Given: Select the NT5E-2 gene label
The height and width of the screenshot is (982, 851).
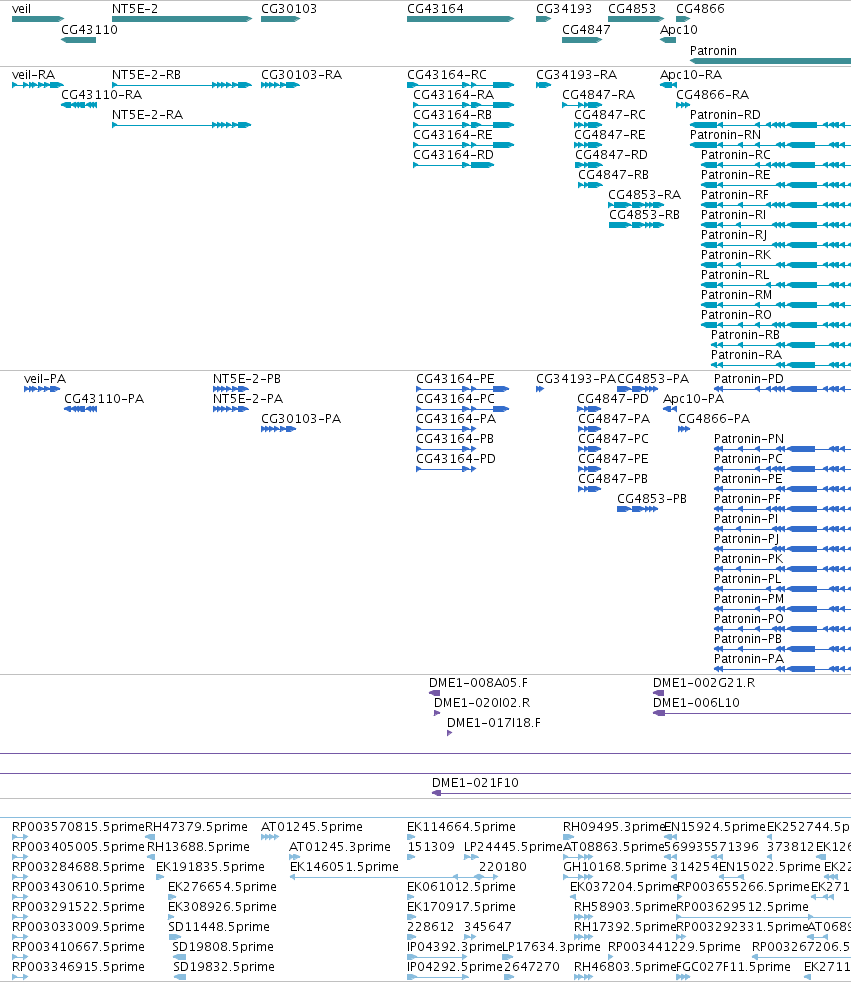Looking at the screenshot, I should [135, 9].
